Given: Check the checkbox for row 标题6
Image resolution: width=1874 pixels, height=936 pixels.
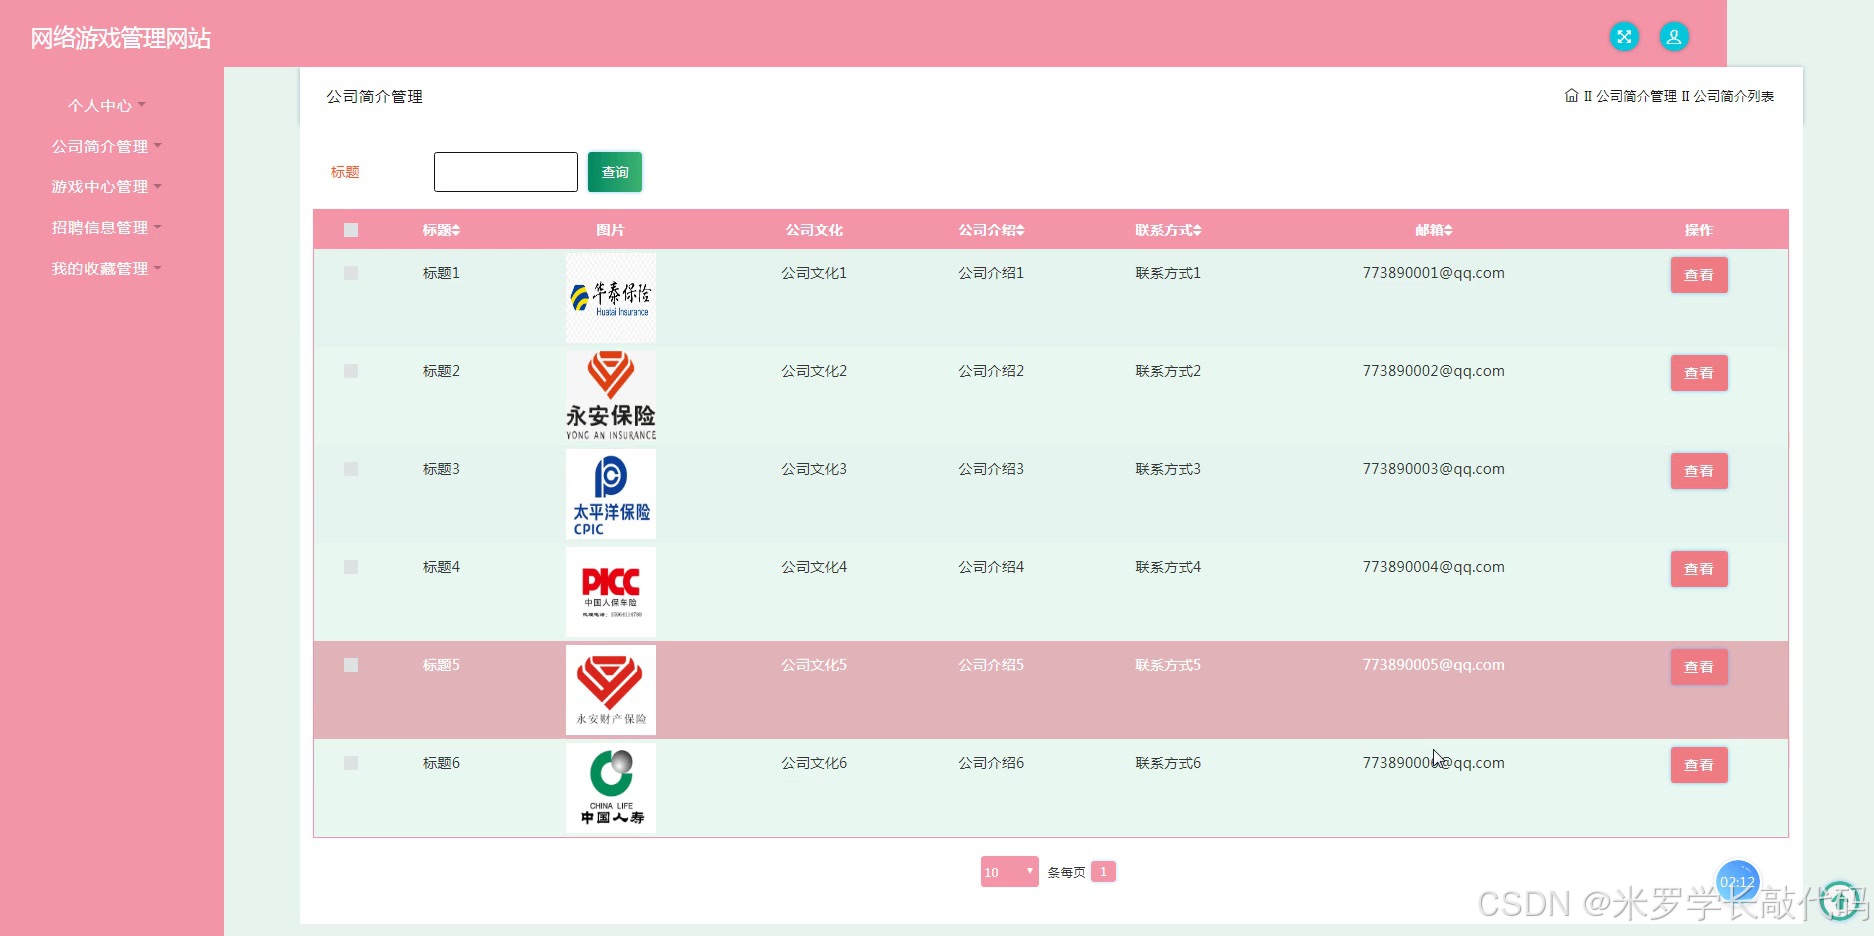Looking at the screenshot, I should click(351, 763).
